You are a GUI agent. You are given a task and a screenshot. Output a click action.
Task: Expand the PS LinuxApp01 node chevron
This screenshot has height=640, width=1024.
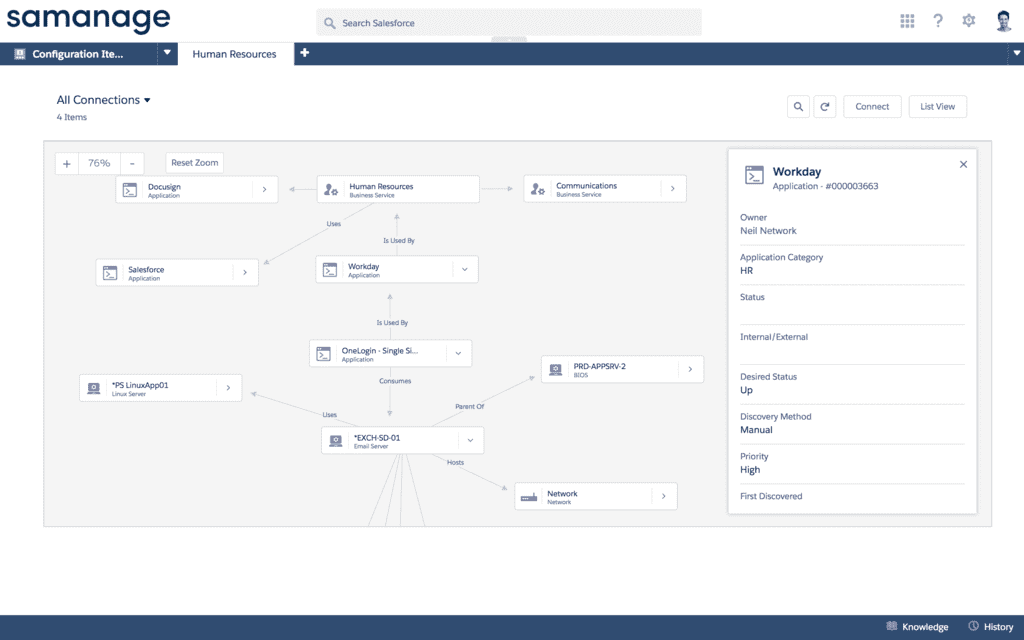click(229, 388)
